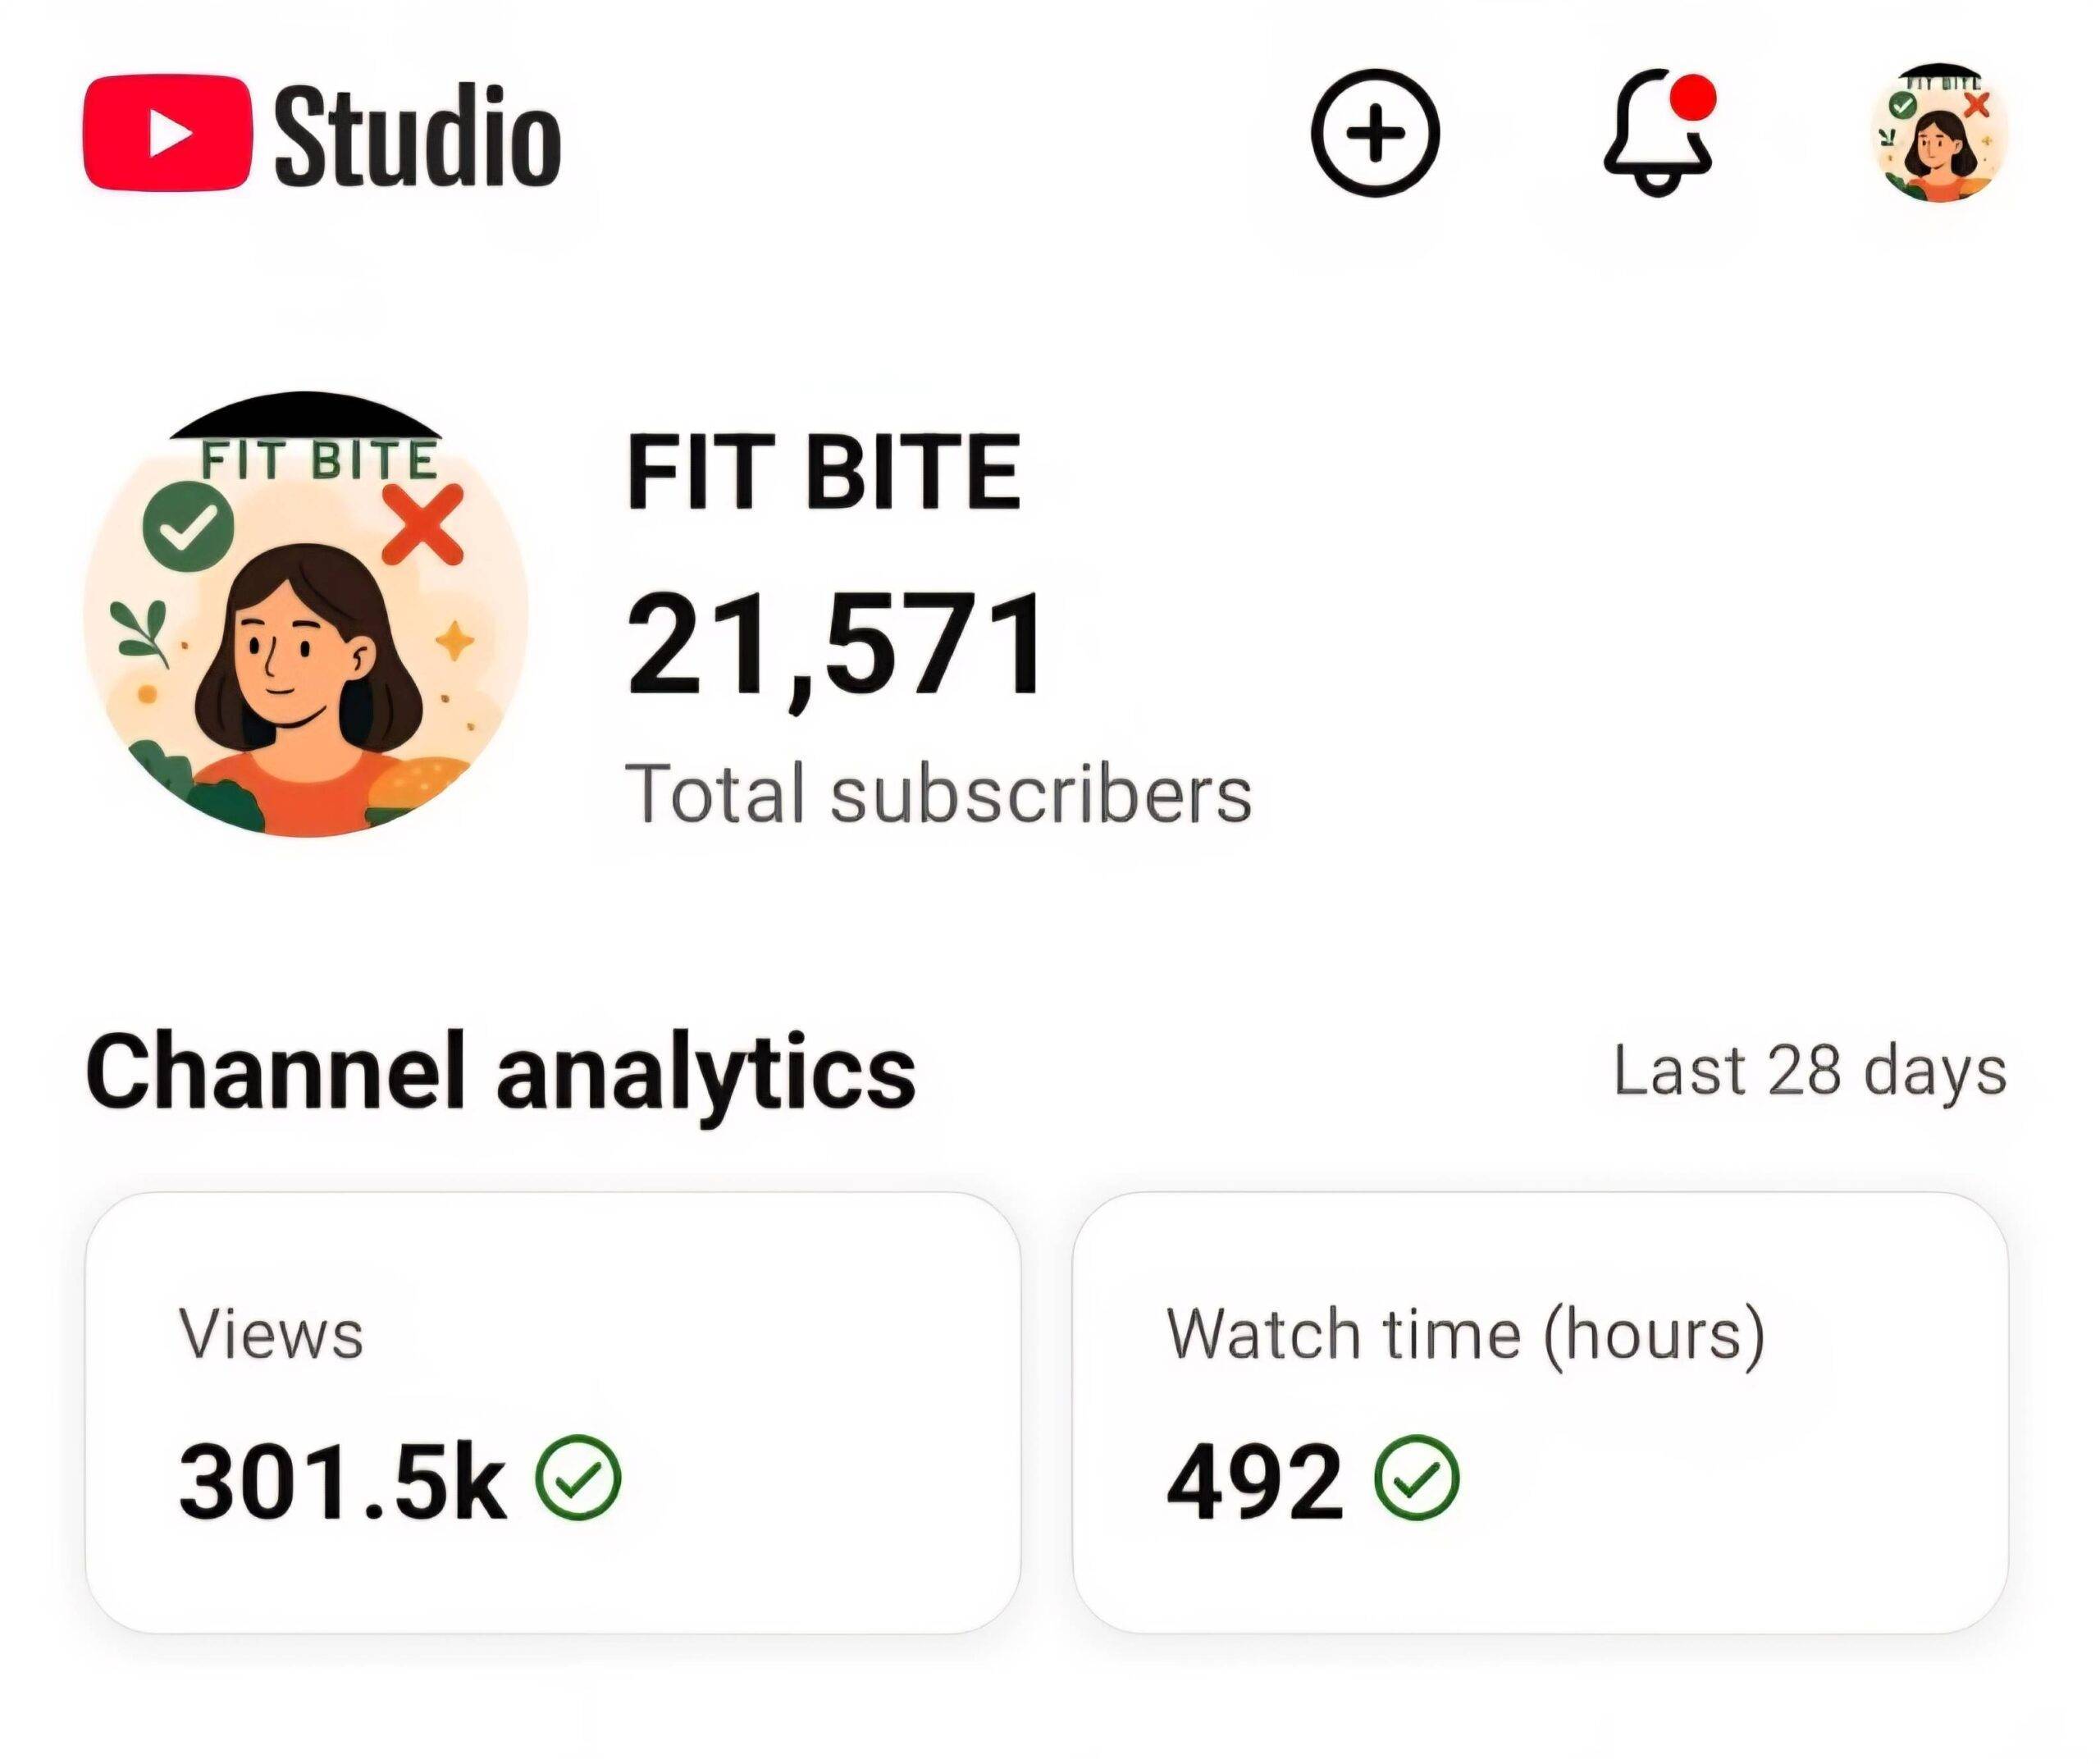
Task: Click the Total subscribers label
Action: click(938, 795)
